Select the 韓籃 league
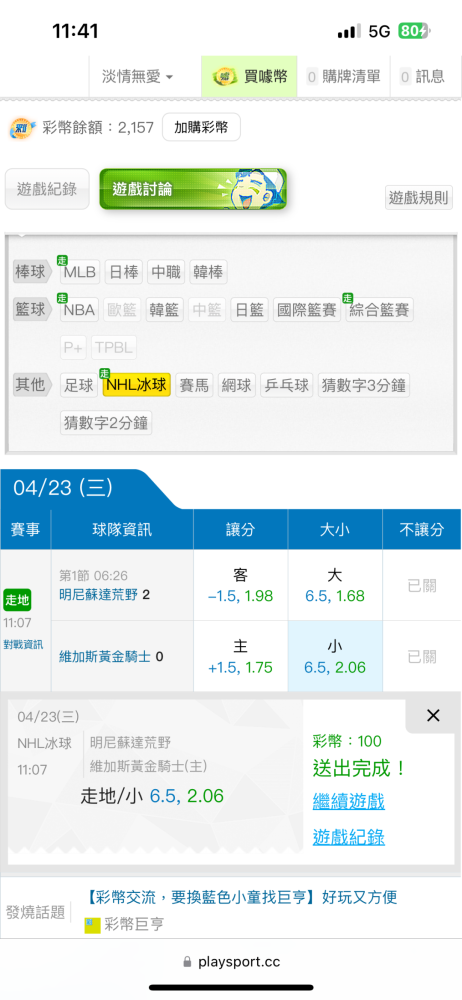This screenshot has height=1000, width=462. click(165, 310)
